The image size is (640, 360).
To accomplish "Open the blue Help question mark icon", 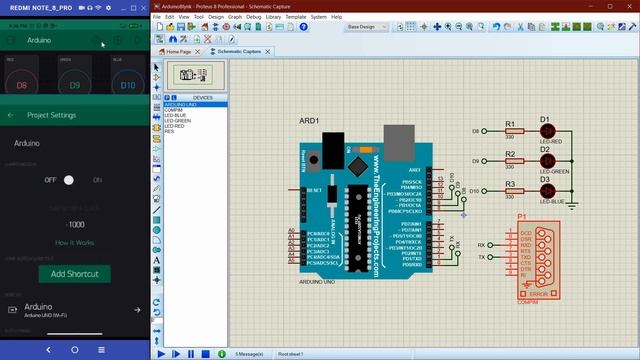I will 303,27.
